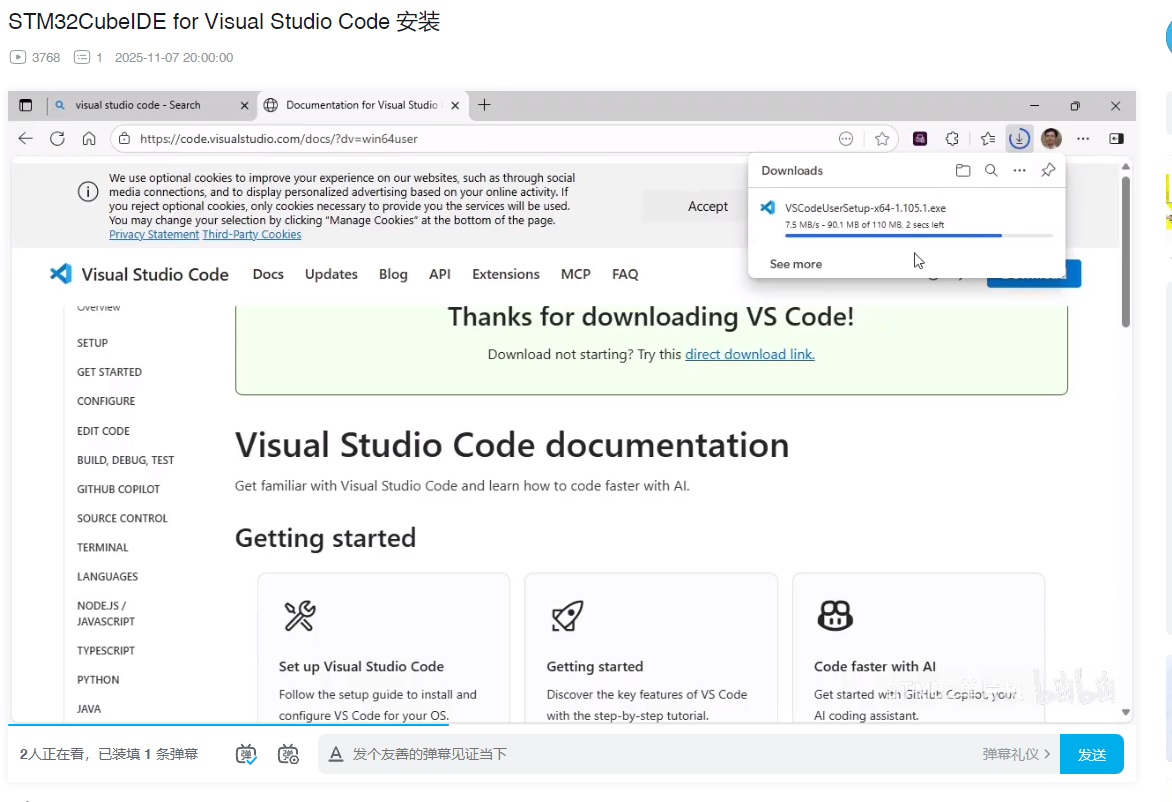This screenshot has height=802, width=1172.
Task: Go to browser home page icon
Action: click(89, 139)
